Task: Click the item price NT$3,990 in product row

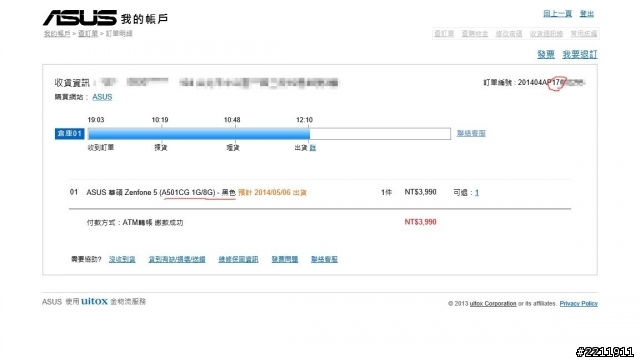Action: [420, 192]
